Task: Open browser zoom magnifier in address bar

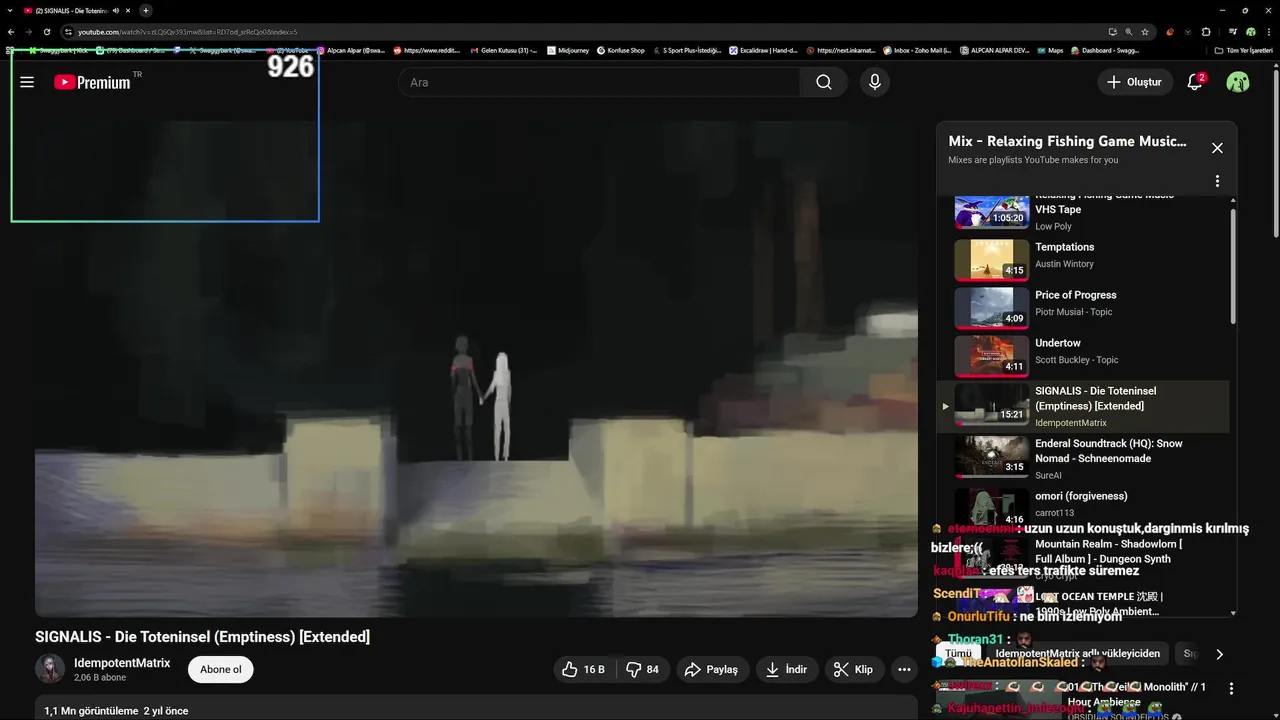Action: [x=1129, y=32]
